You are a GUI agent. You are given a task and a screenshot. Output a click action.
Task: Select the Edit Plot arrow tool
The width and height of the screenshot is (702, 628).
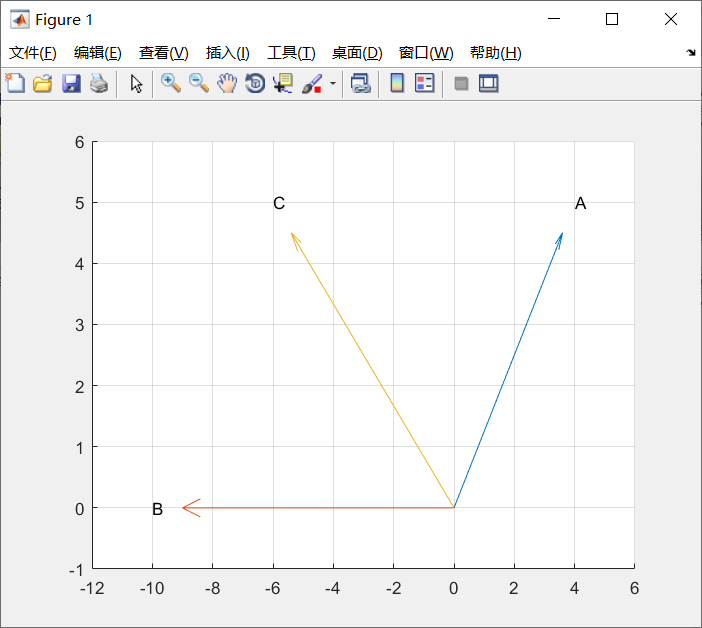tap(136, 84)
